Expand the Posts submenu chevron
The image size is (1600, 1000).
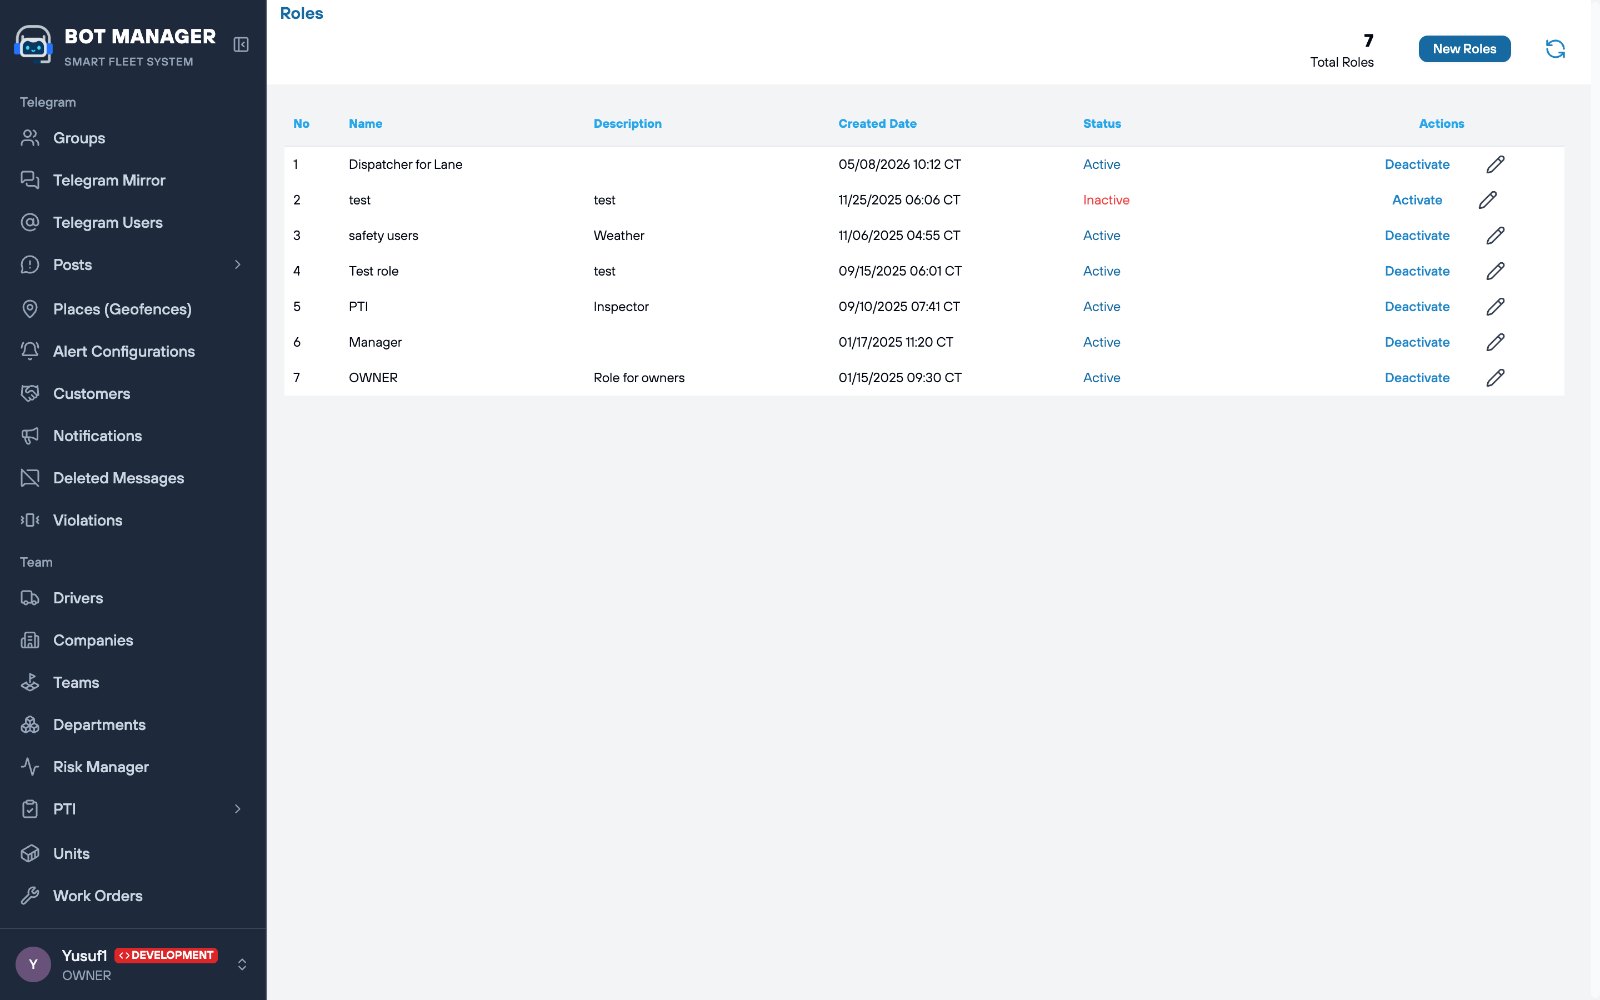click(x=238, y=265)
